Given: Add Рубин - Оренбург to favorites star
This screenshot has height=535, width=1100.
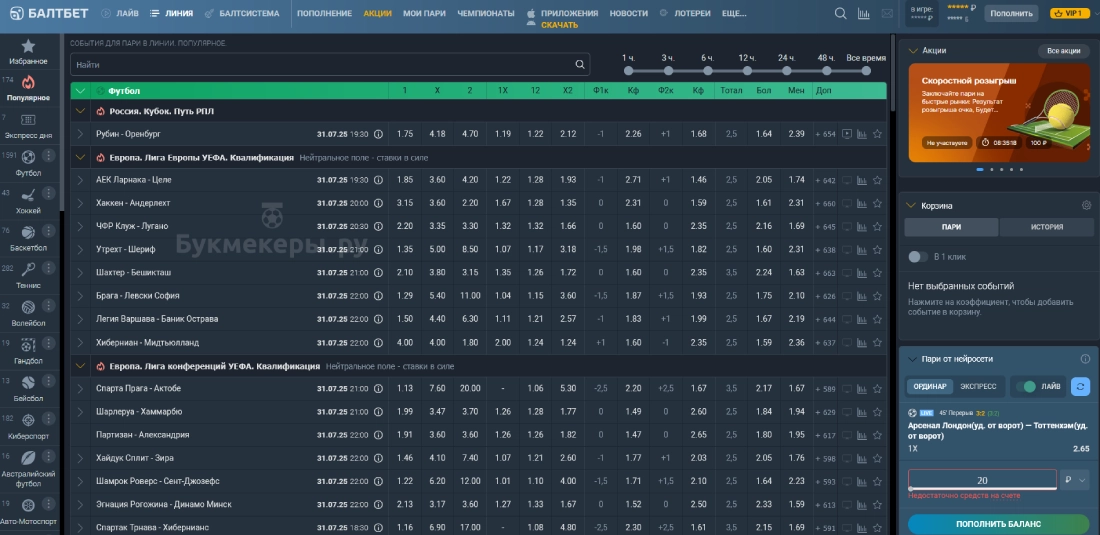Looking at the screenshot, I should click(x=878, y=134).
